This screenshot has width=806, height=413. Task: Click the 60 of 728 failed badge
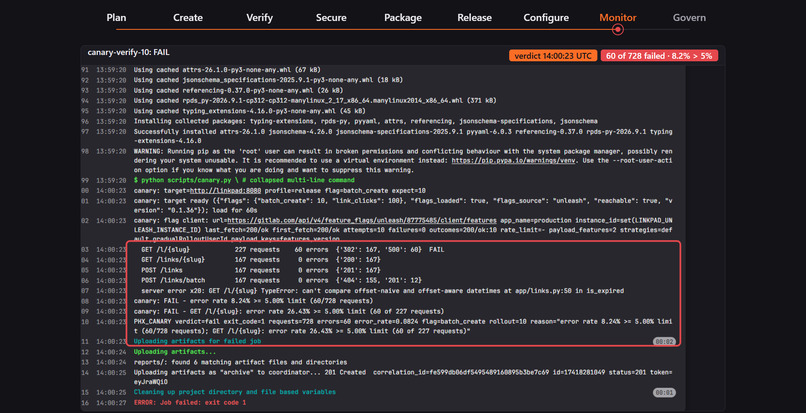tap(659, 56)
